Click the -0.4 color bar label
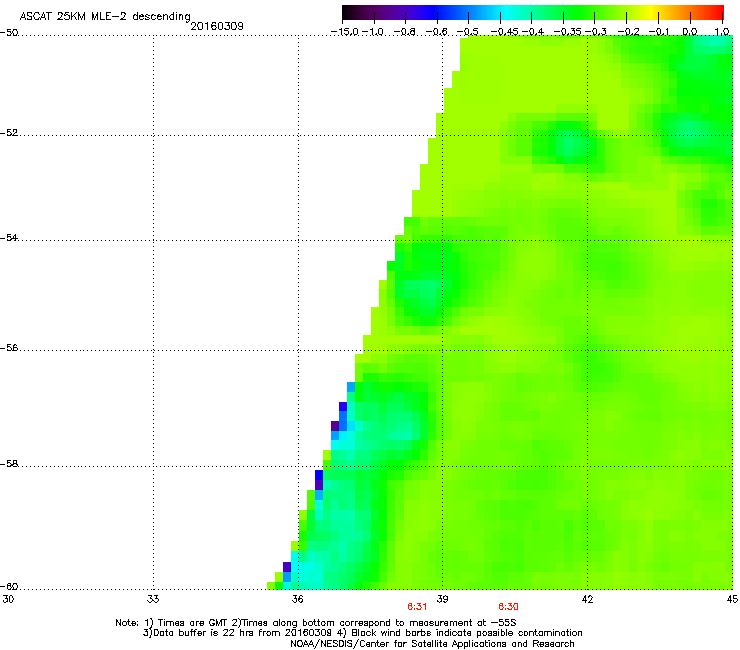Viewport: 740px width, 650px height. tap(532, 32)
